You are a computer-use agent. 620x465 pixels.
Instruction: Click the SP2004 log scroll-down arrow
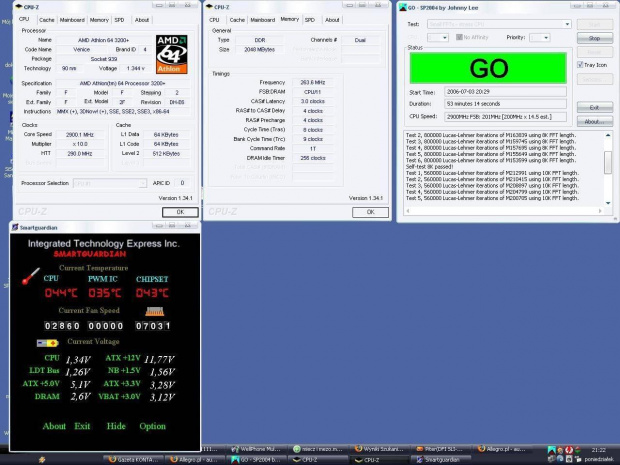pyautogui.click(x=608, y=203)
